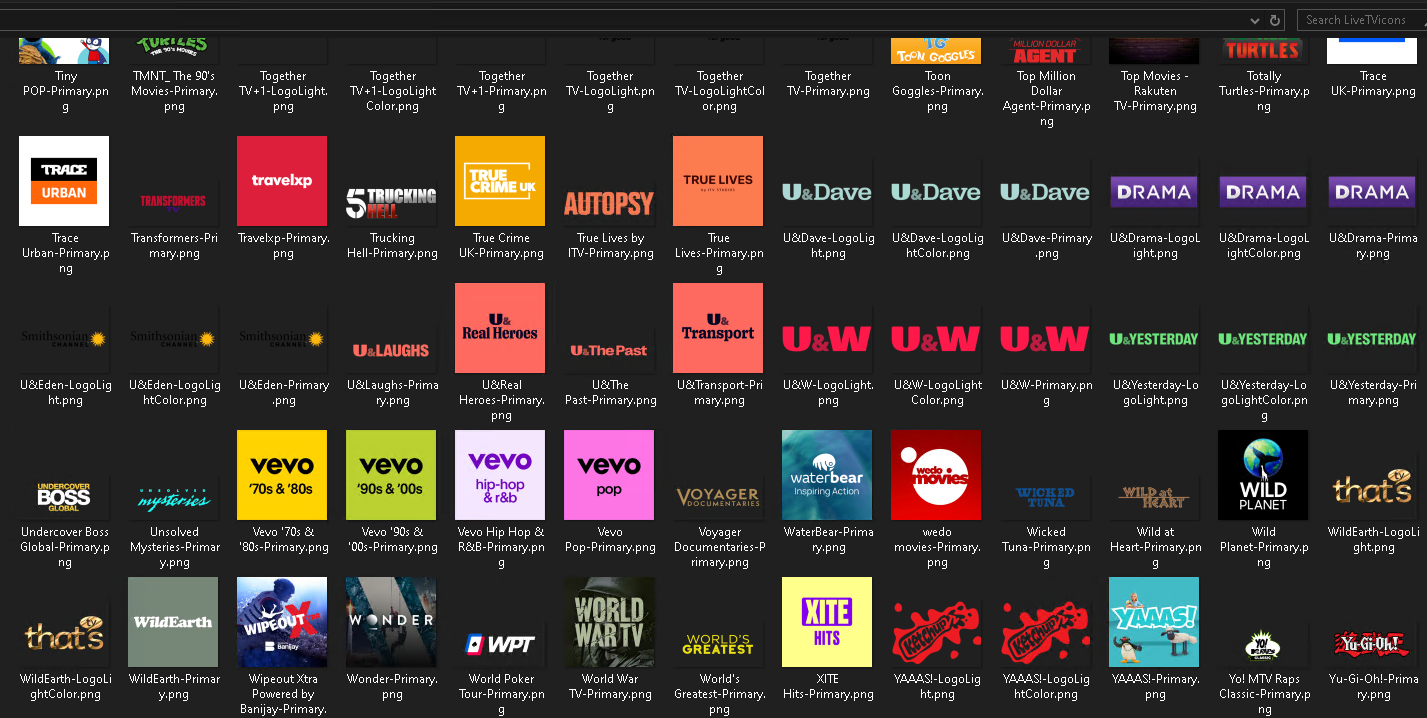Select True Crime UK-Primary.png yellow icon
This screenshot has height=718, width=1427.
(500, 181)
